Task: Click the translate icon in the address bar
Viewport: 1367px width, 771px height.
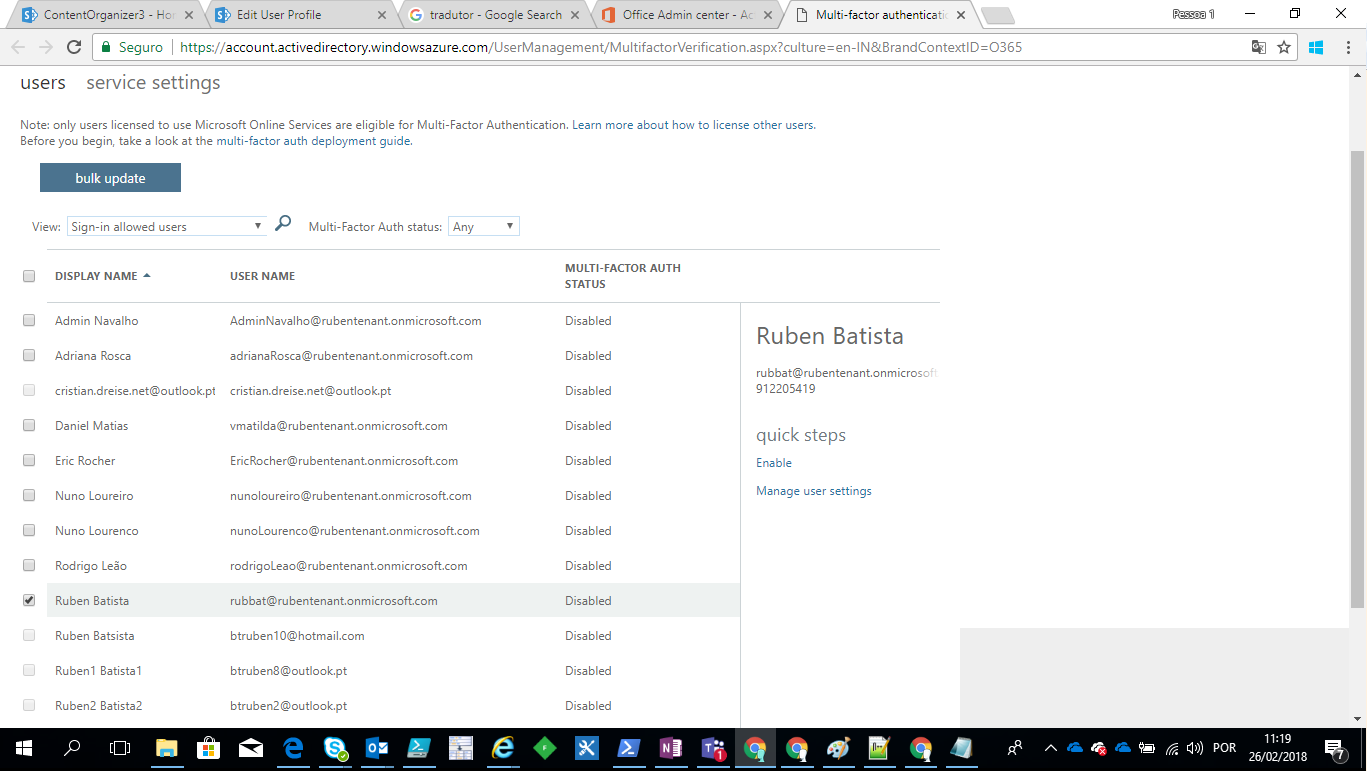Action: 1258,46
